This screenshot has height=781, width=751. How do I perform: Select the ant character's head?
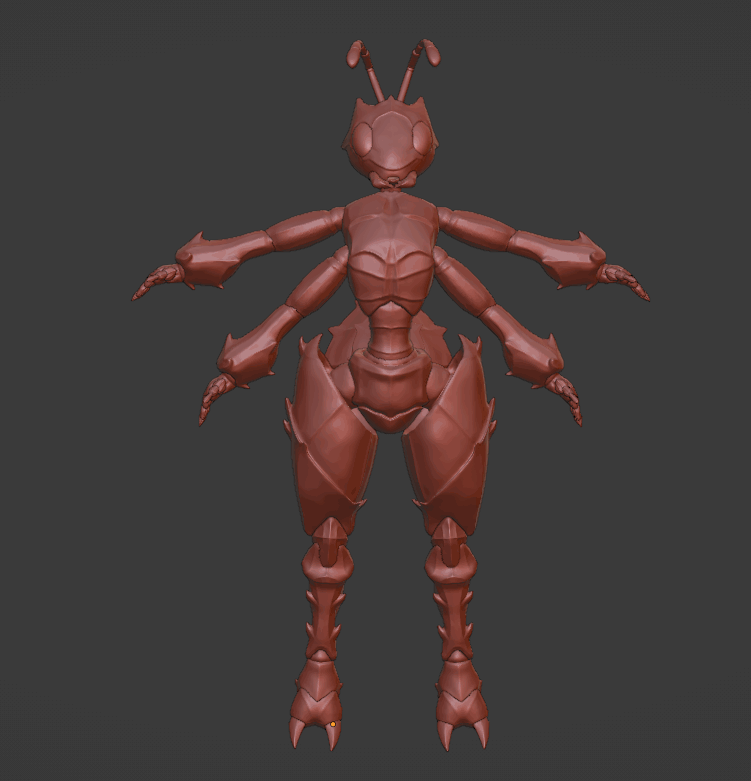390,142
